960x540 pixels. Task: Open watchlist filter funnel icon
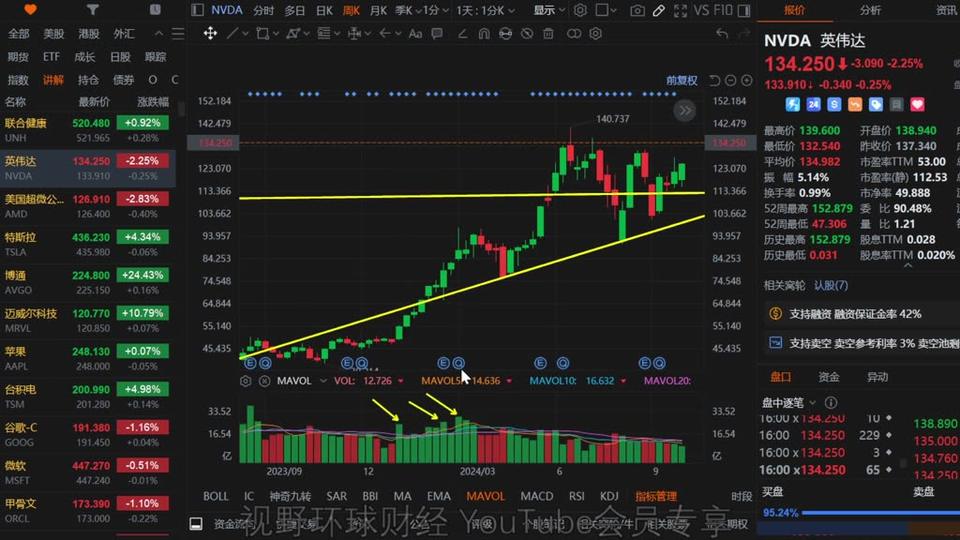click(x=92, y=10)
